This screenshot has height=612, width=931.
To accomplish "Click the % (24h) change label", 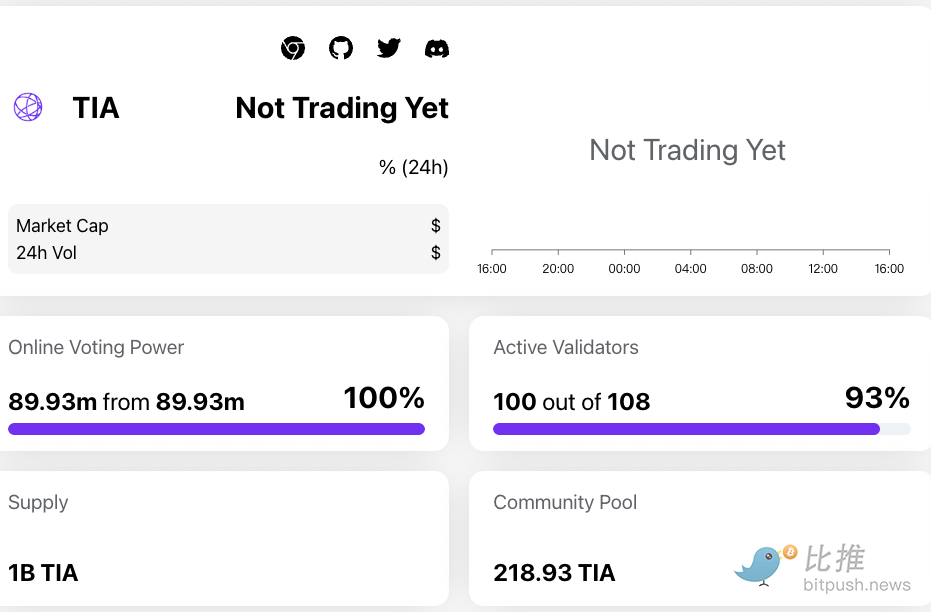I will pos(413,168).
